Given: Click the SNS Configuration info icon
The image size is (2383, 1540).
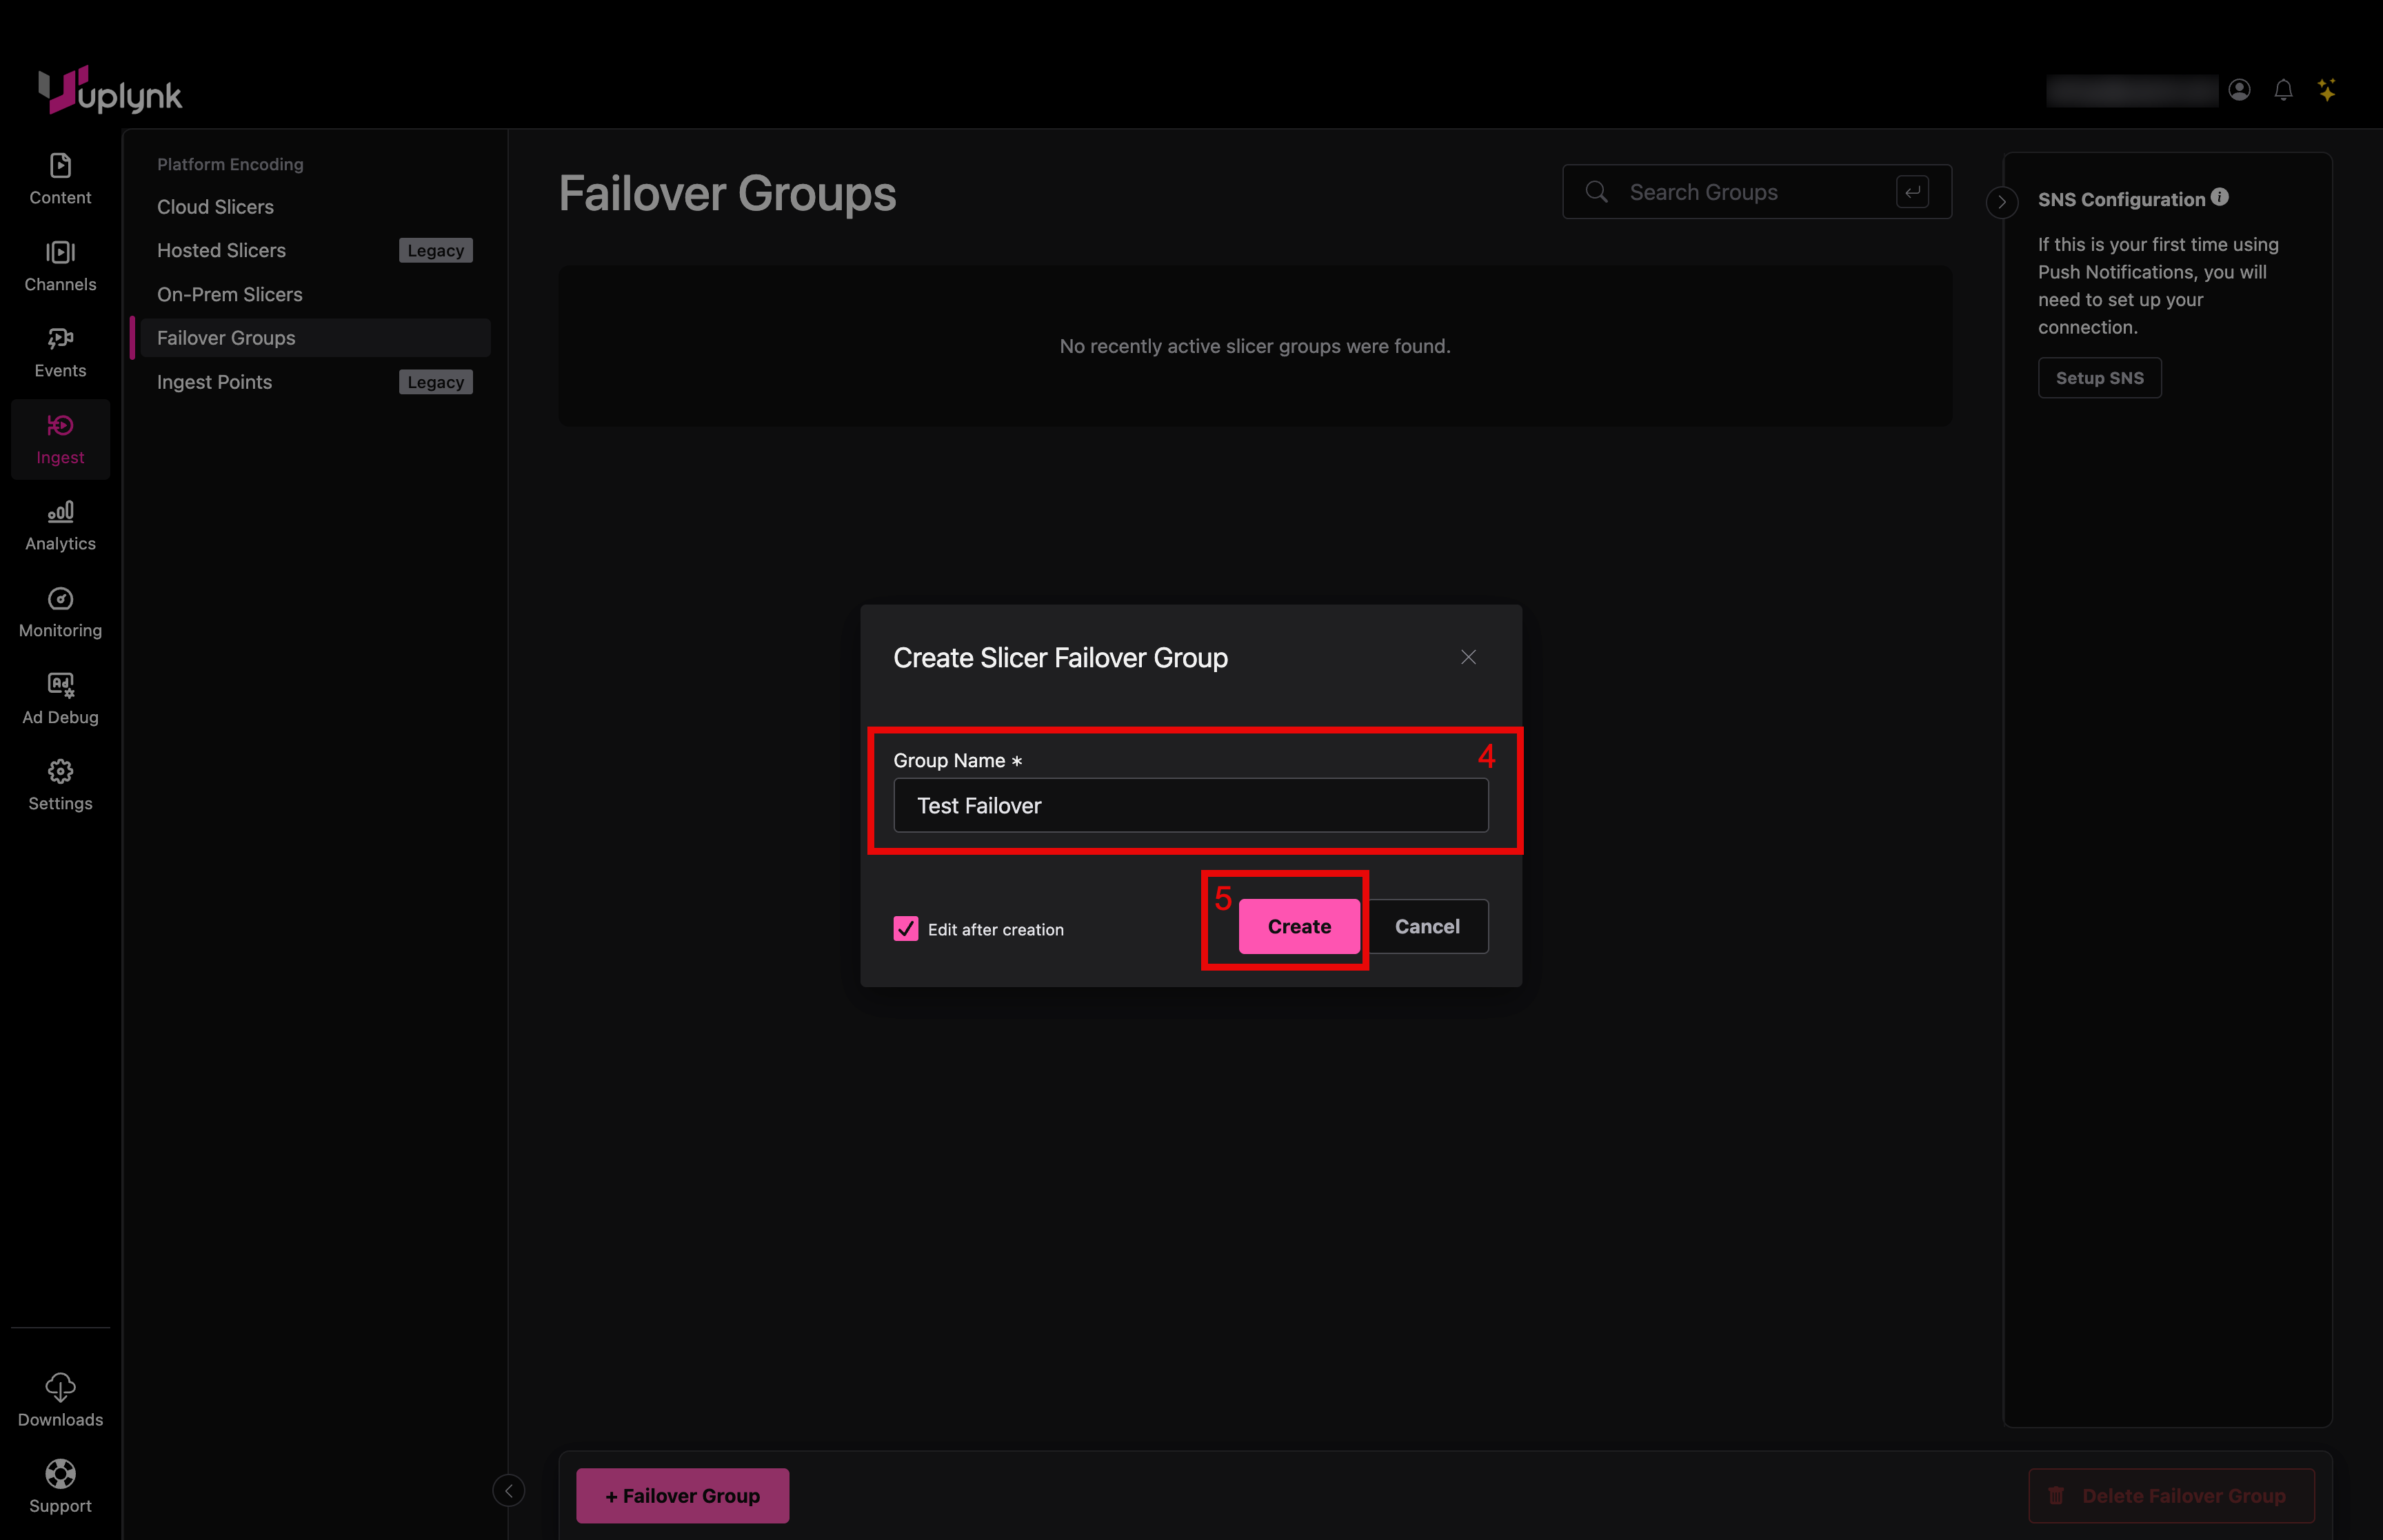Looking at the screenshot, I should click(2220, 197).
